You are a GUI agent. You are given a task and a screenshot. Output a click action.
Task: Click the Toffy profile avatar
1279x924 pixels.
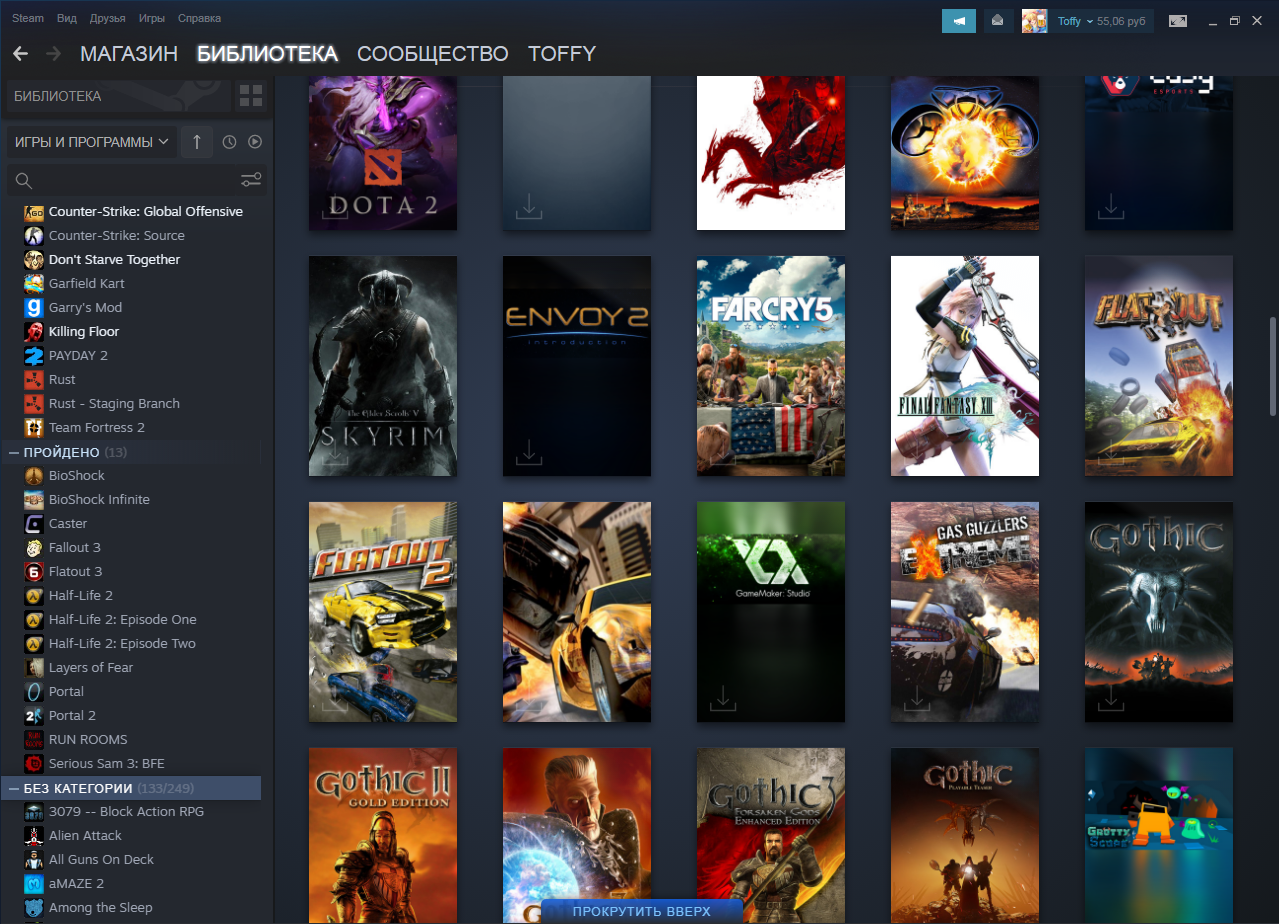[x=1034, y=21]
